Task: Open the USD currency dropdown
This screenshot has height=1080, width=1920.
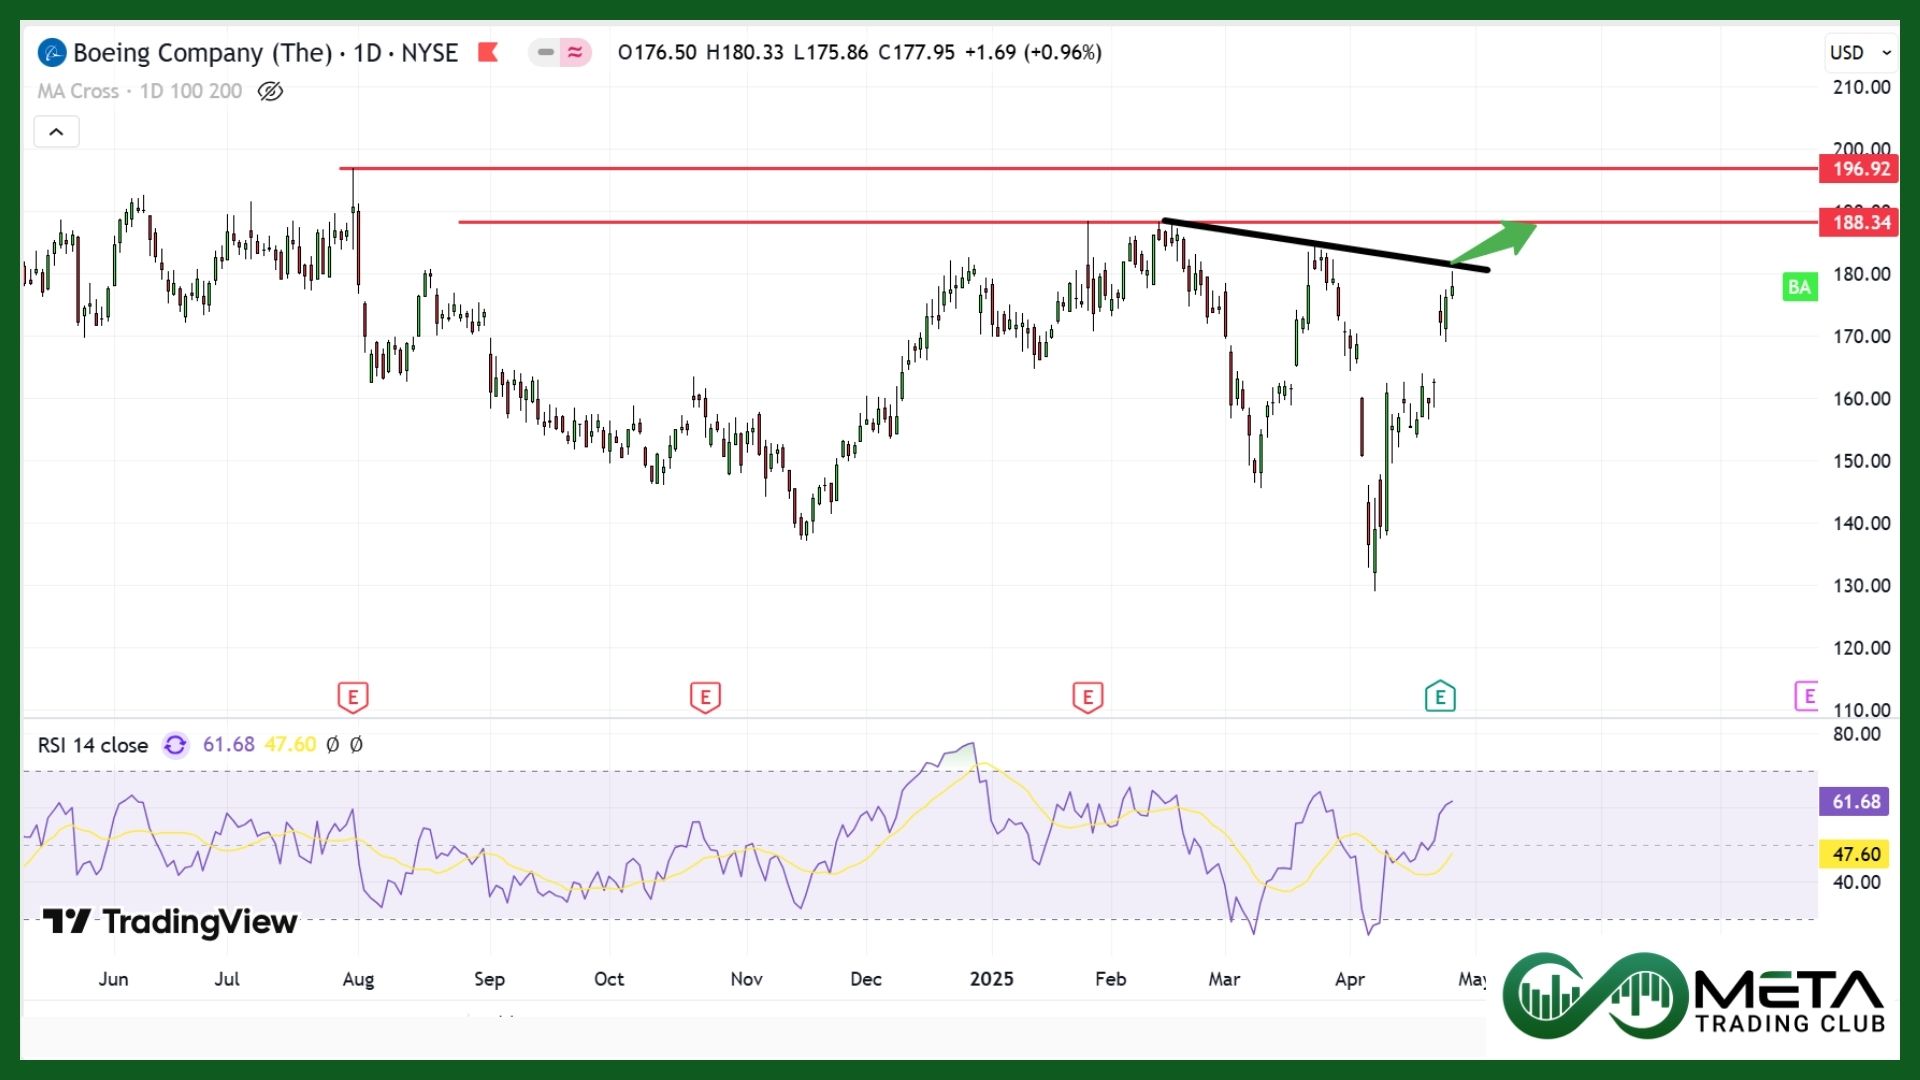Action: [1859, 52]
